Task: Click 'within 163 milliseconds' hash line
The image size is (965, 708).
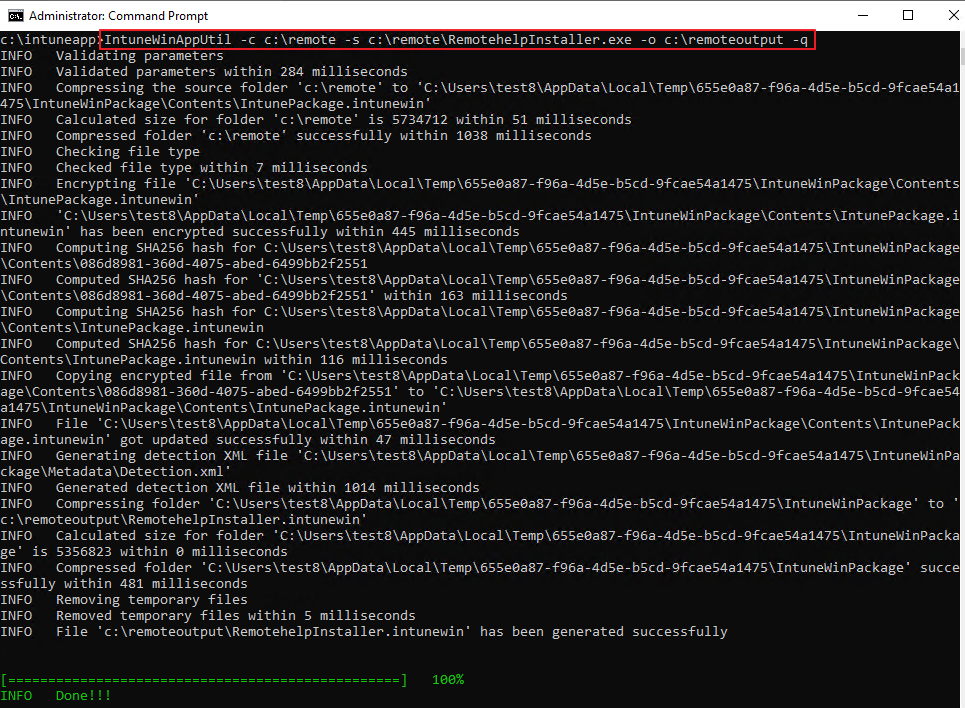Action: point(475,296)
